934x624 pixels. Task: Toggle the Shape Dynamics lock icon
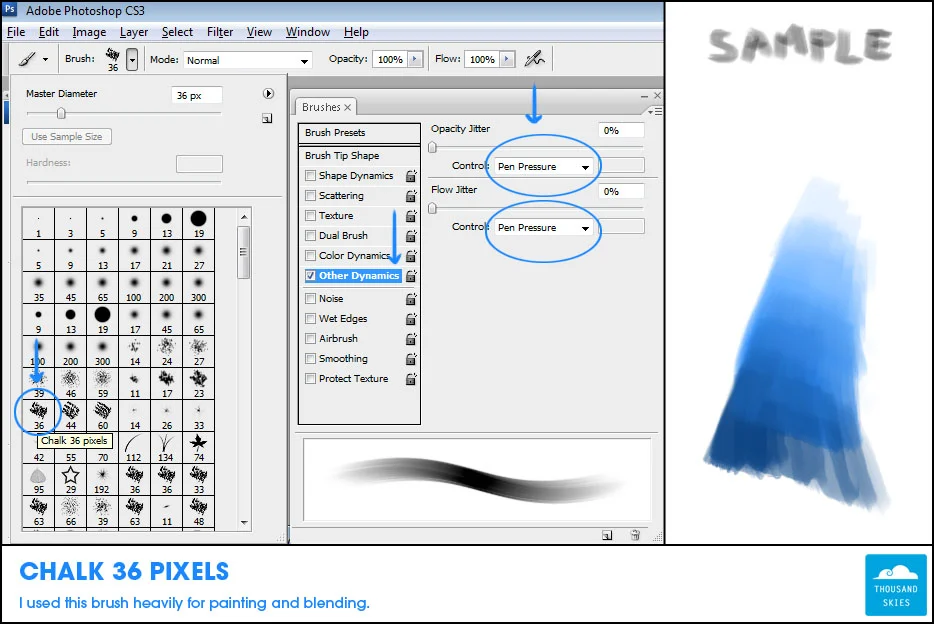pos(411,176)
